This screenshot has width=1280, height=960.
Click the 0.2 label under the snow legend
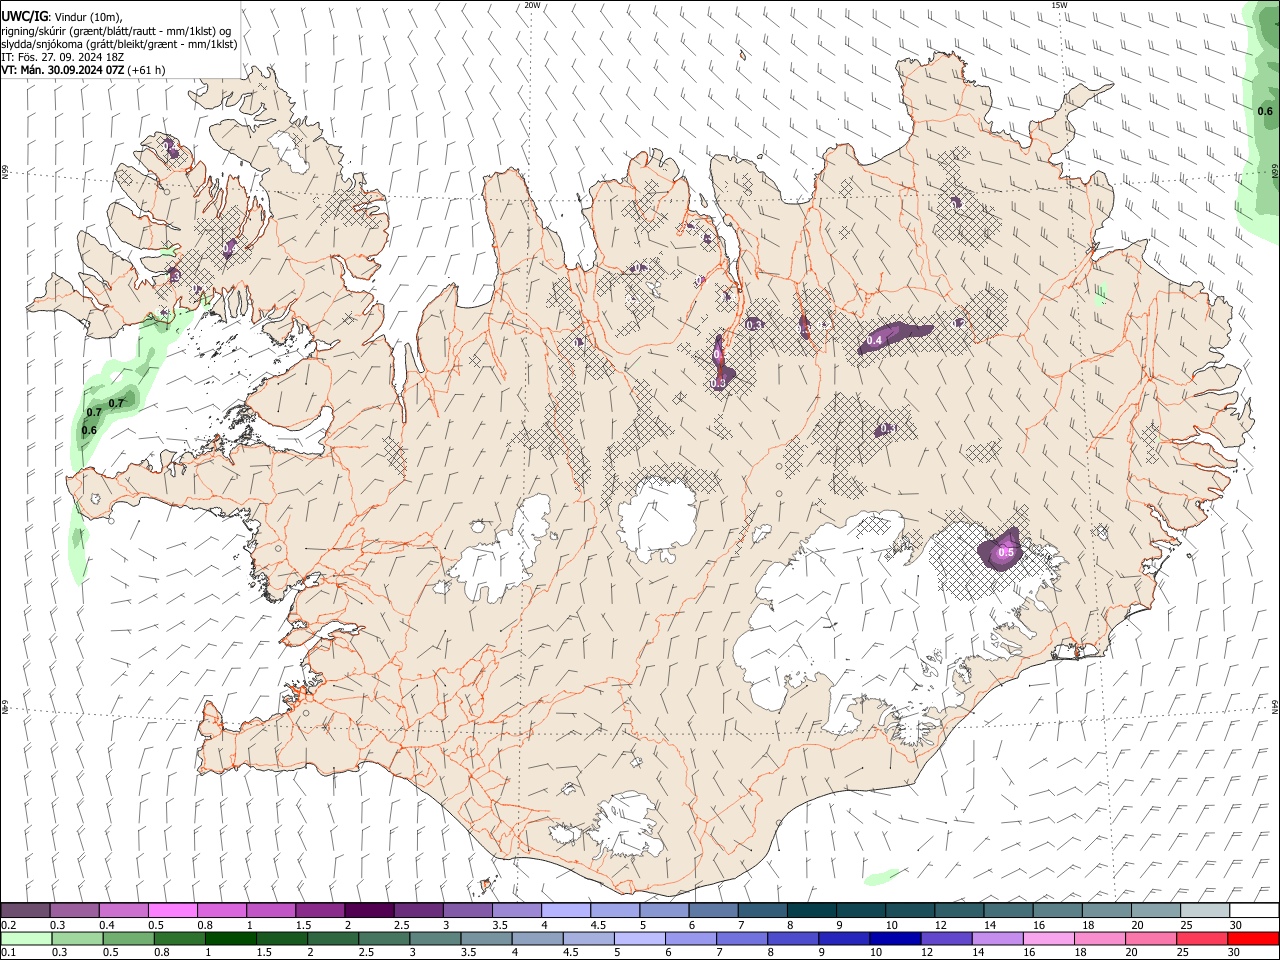pyautogui.click(x=9, y=925)
